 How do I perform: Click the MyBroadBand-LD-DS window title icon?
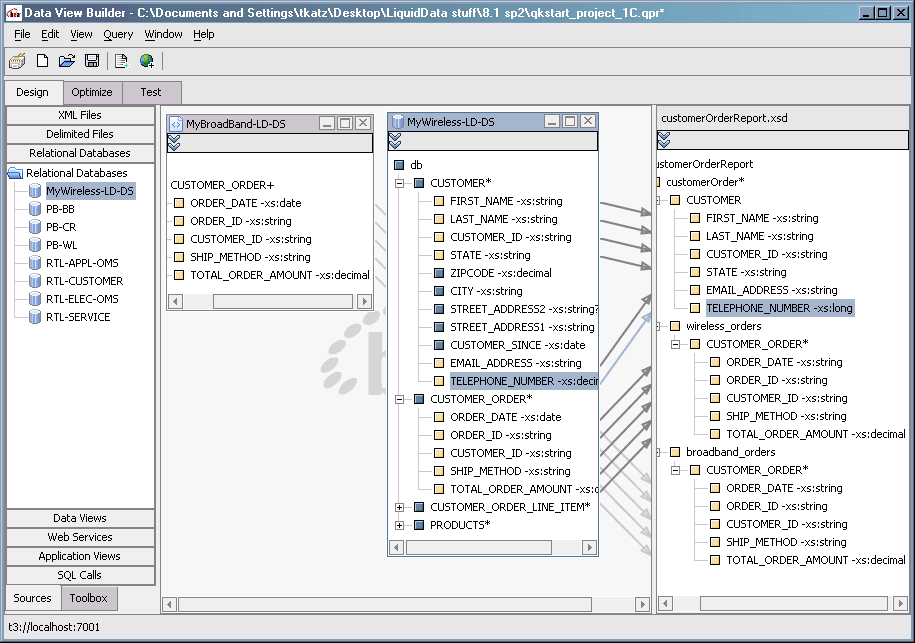pos(176,124)
